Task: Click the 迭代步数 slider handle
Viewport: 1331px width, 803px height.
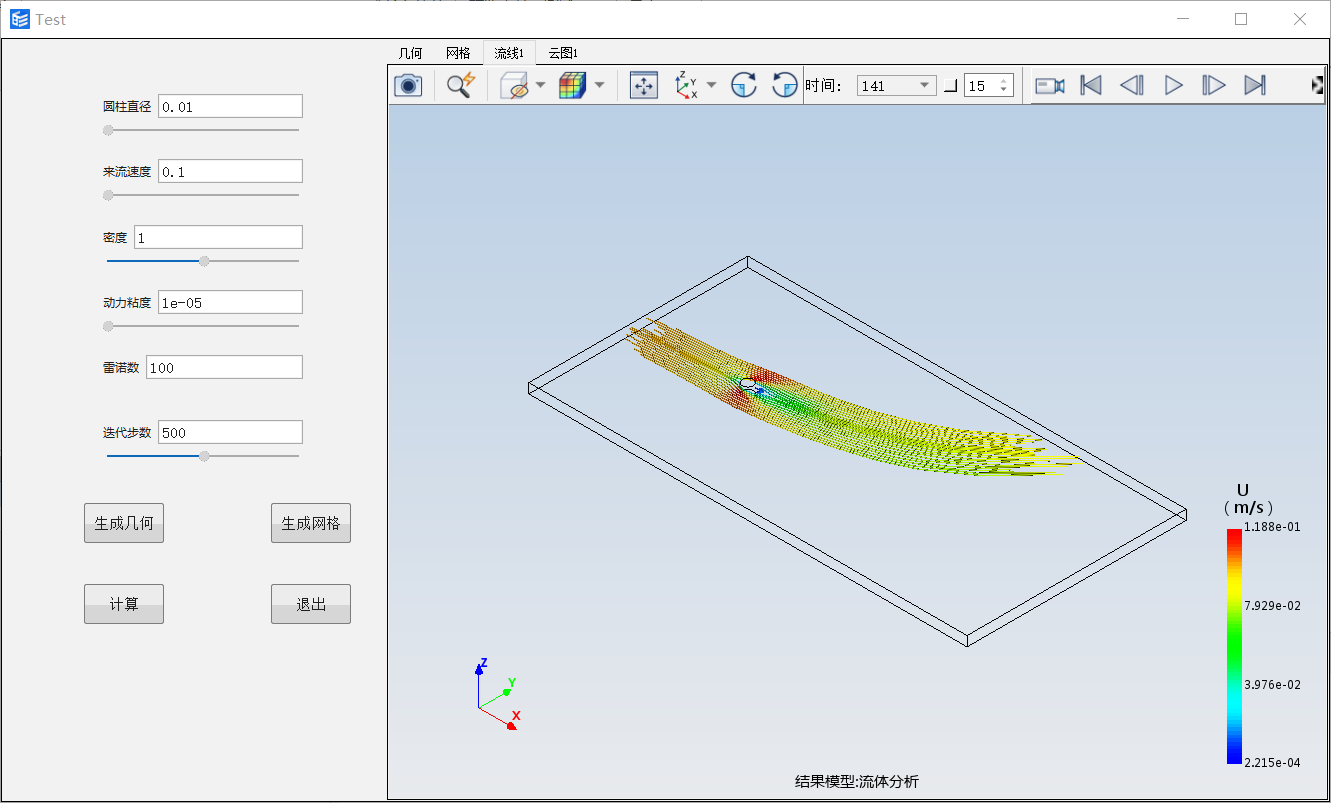Action: pos(204,456)
